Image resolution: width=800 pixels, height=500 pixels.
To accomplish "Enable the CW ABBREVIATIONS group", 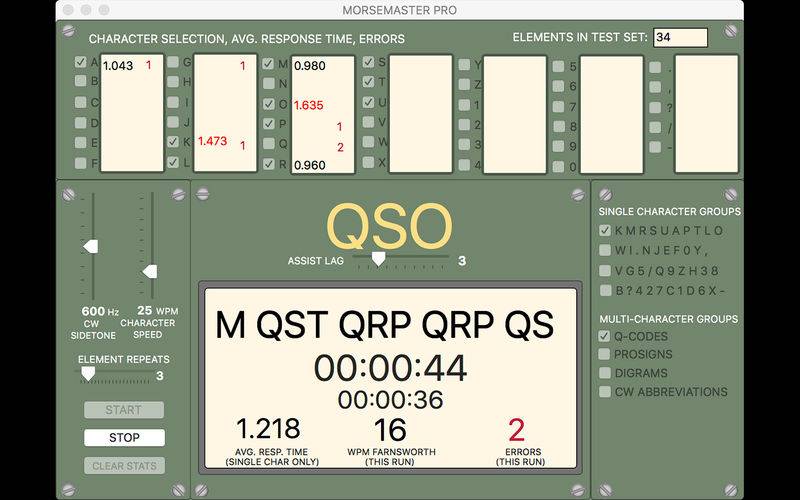I will coord(605,392).
